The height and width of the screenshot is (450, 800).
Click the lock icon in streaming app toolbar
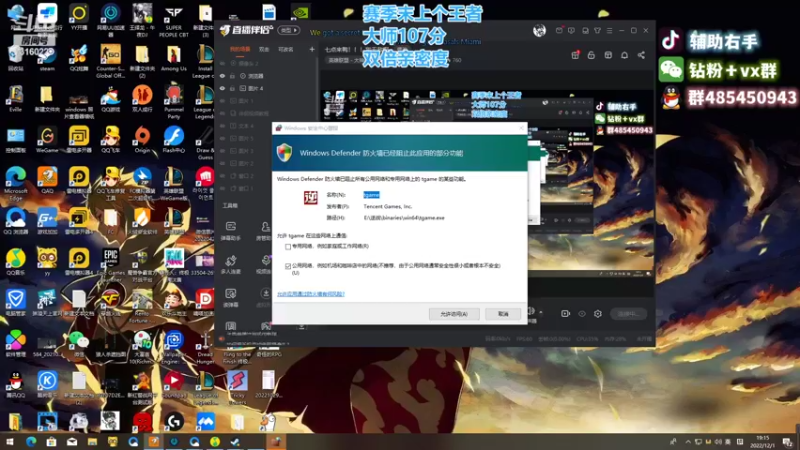tap(591, 55)
